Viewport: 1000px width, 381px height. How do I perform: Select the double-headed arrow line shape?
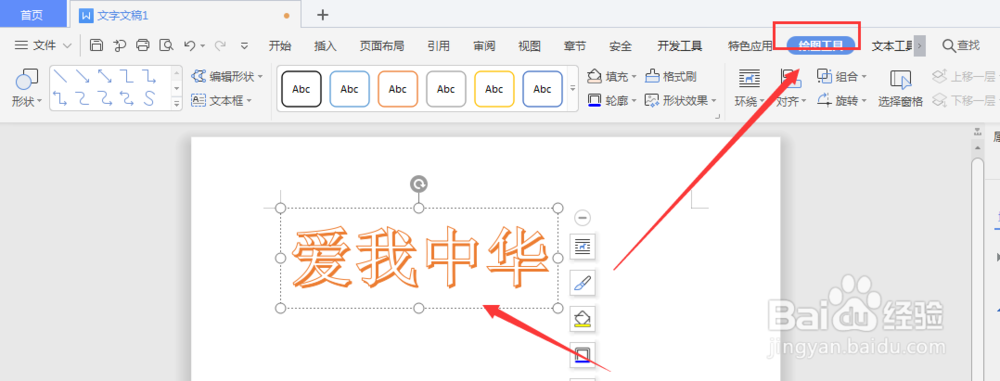coord(105,77)
